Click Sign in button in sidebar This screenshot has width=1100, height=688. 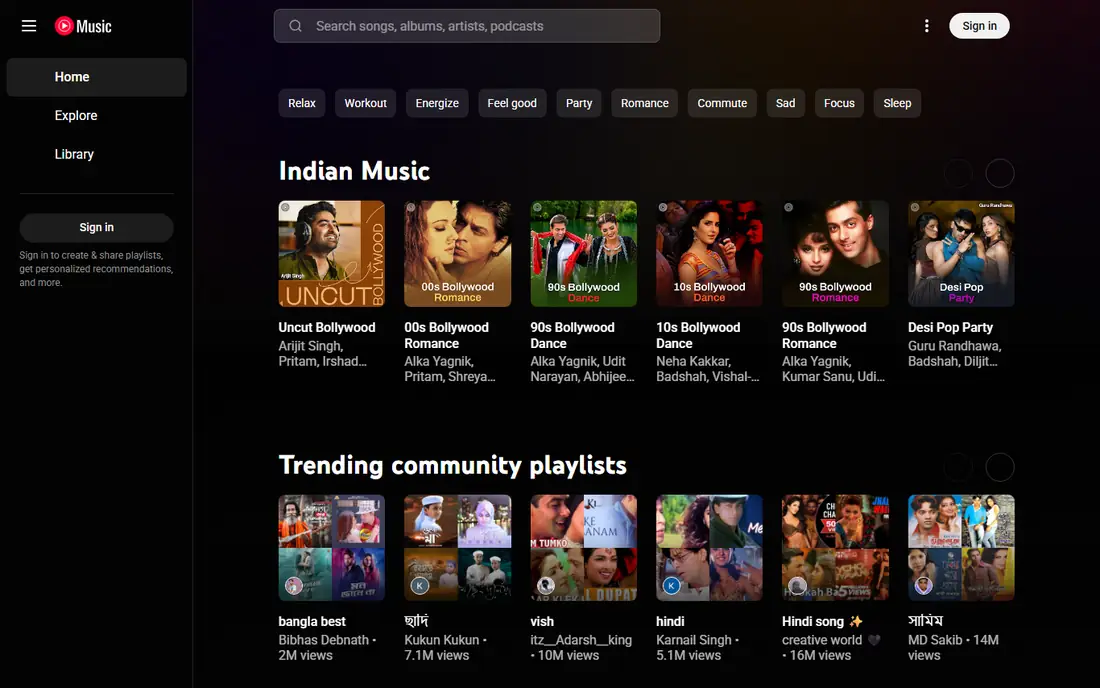pyautogui.click(x=96, y=227)
